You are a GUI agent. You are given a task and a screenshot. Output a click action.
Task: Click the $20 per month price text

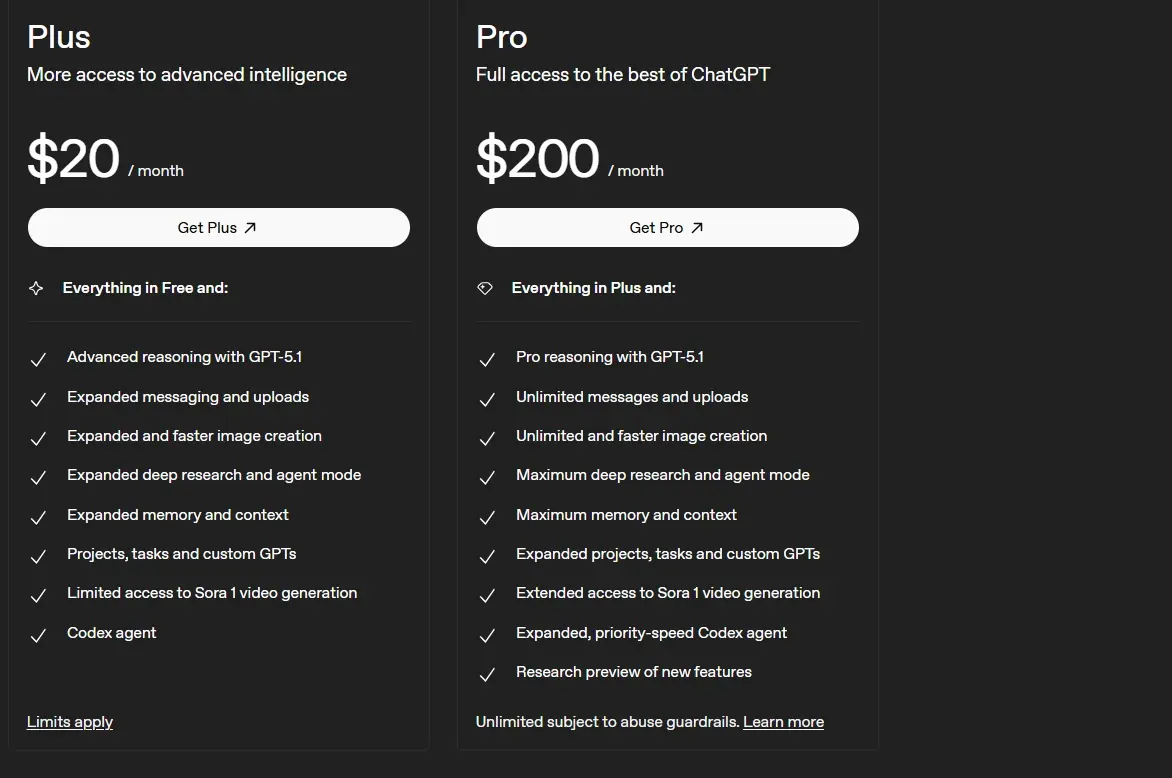click(105, 160)
